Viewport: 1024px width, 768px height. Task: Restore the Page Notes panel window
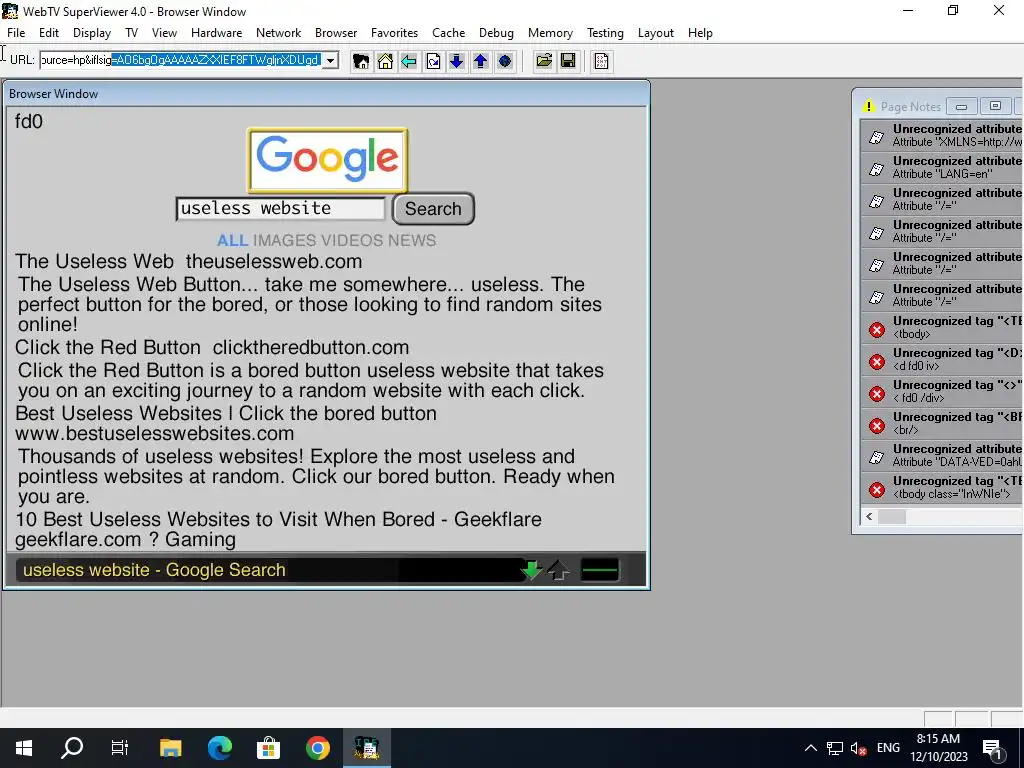point(995,106)
